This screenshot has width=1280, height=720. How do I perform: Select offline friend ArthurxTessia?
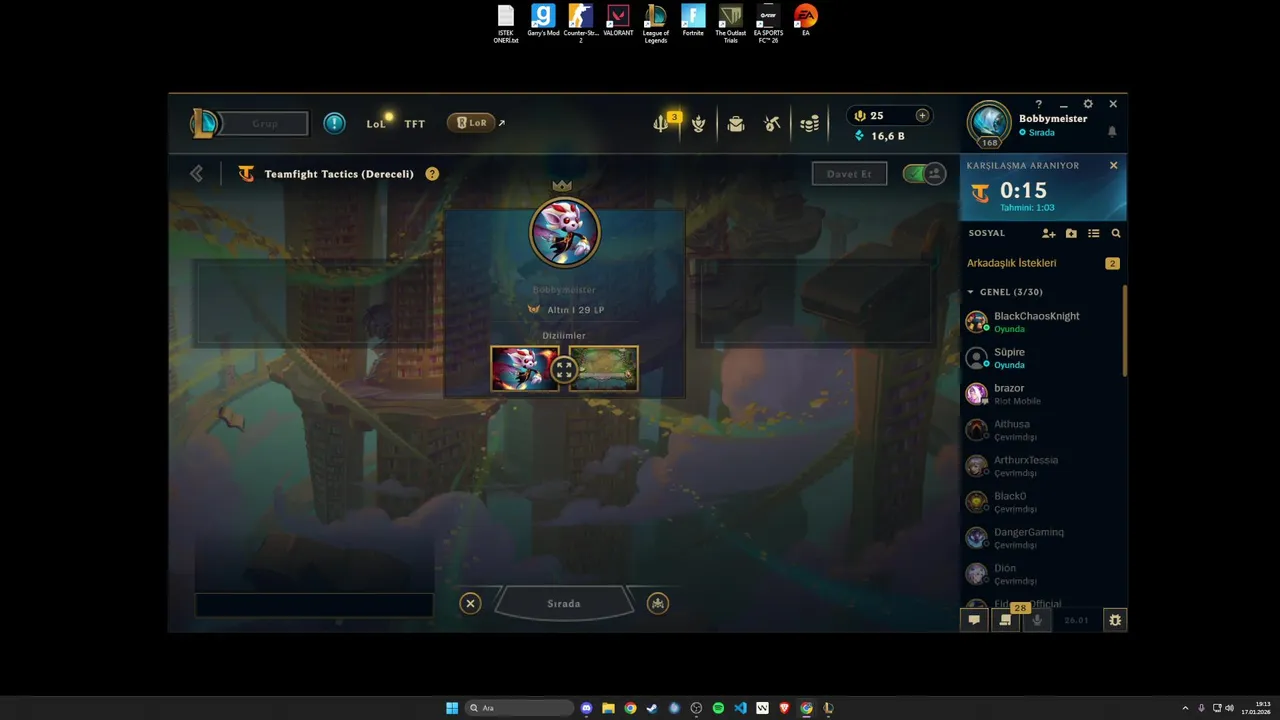1041,466
